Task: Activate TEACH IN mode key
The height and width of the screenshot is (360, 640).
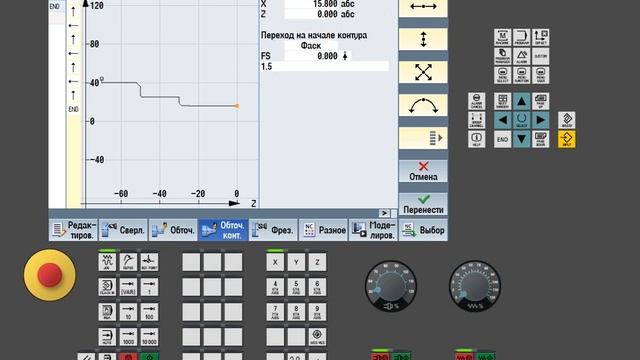Action: tap(107, 287)
